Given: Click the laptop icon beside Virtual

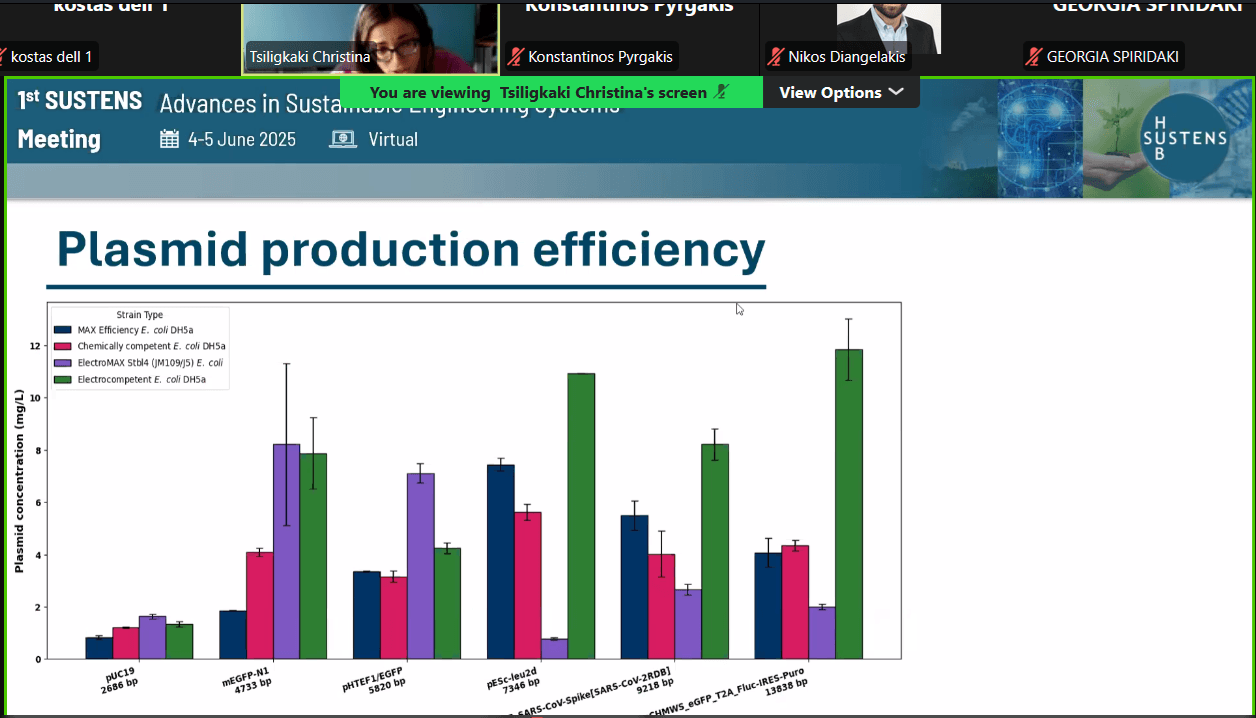Looking at the screenshot, I should click(x=343, y=139).
